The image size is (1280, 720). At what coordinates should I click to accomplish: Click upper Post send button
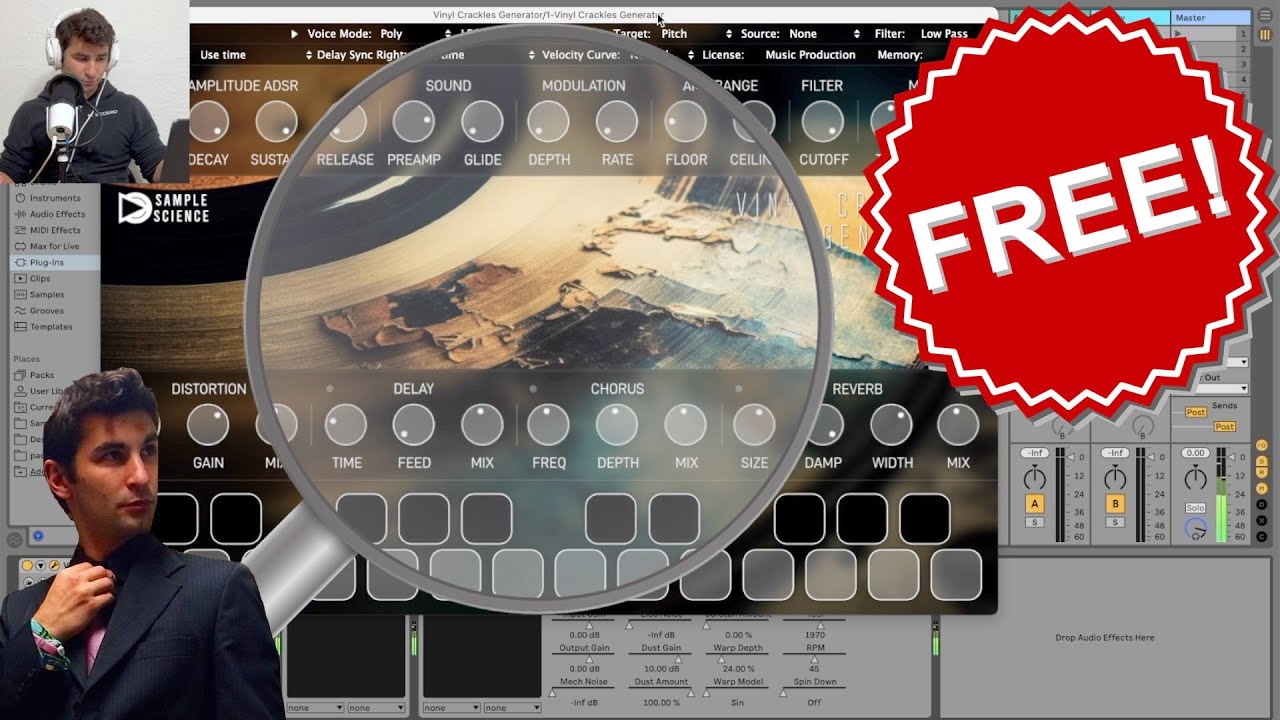point(1196,412)
